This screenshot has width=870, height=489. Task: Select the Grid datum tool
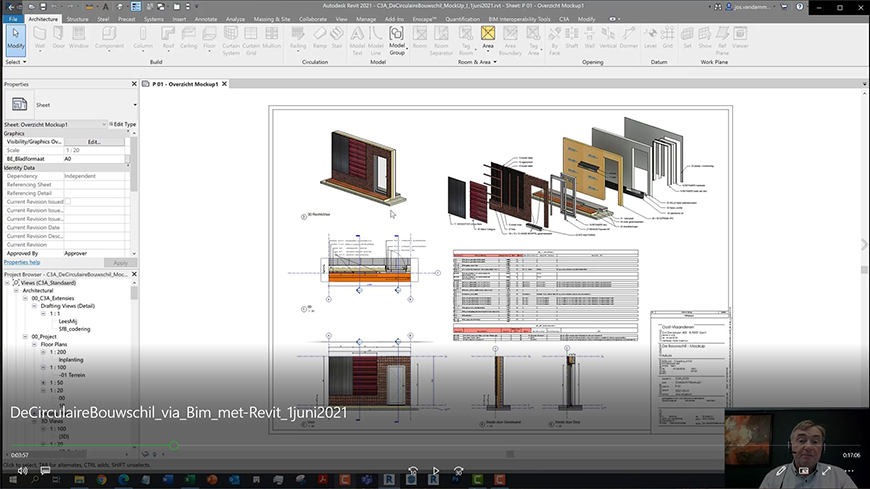click(667, 38)
